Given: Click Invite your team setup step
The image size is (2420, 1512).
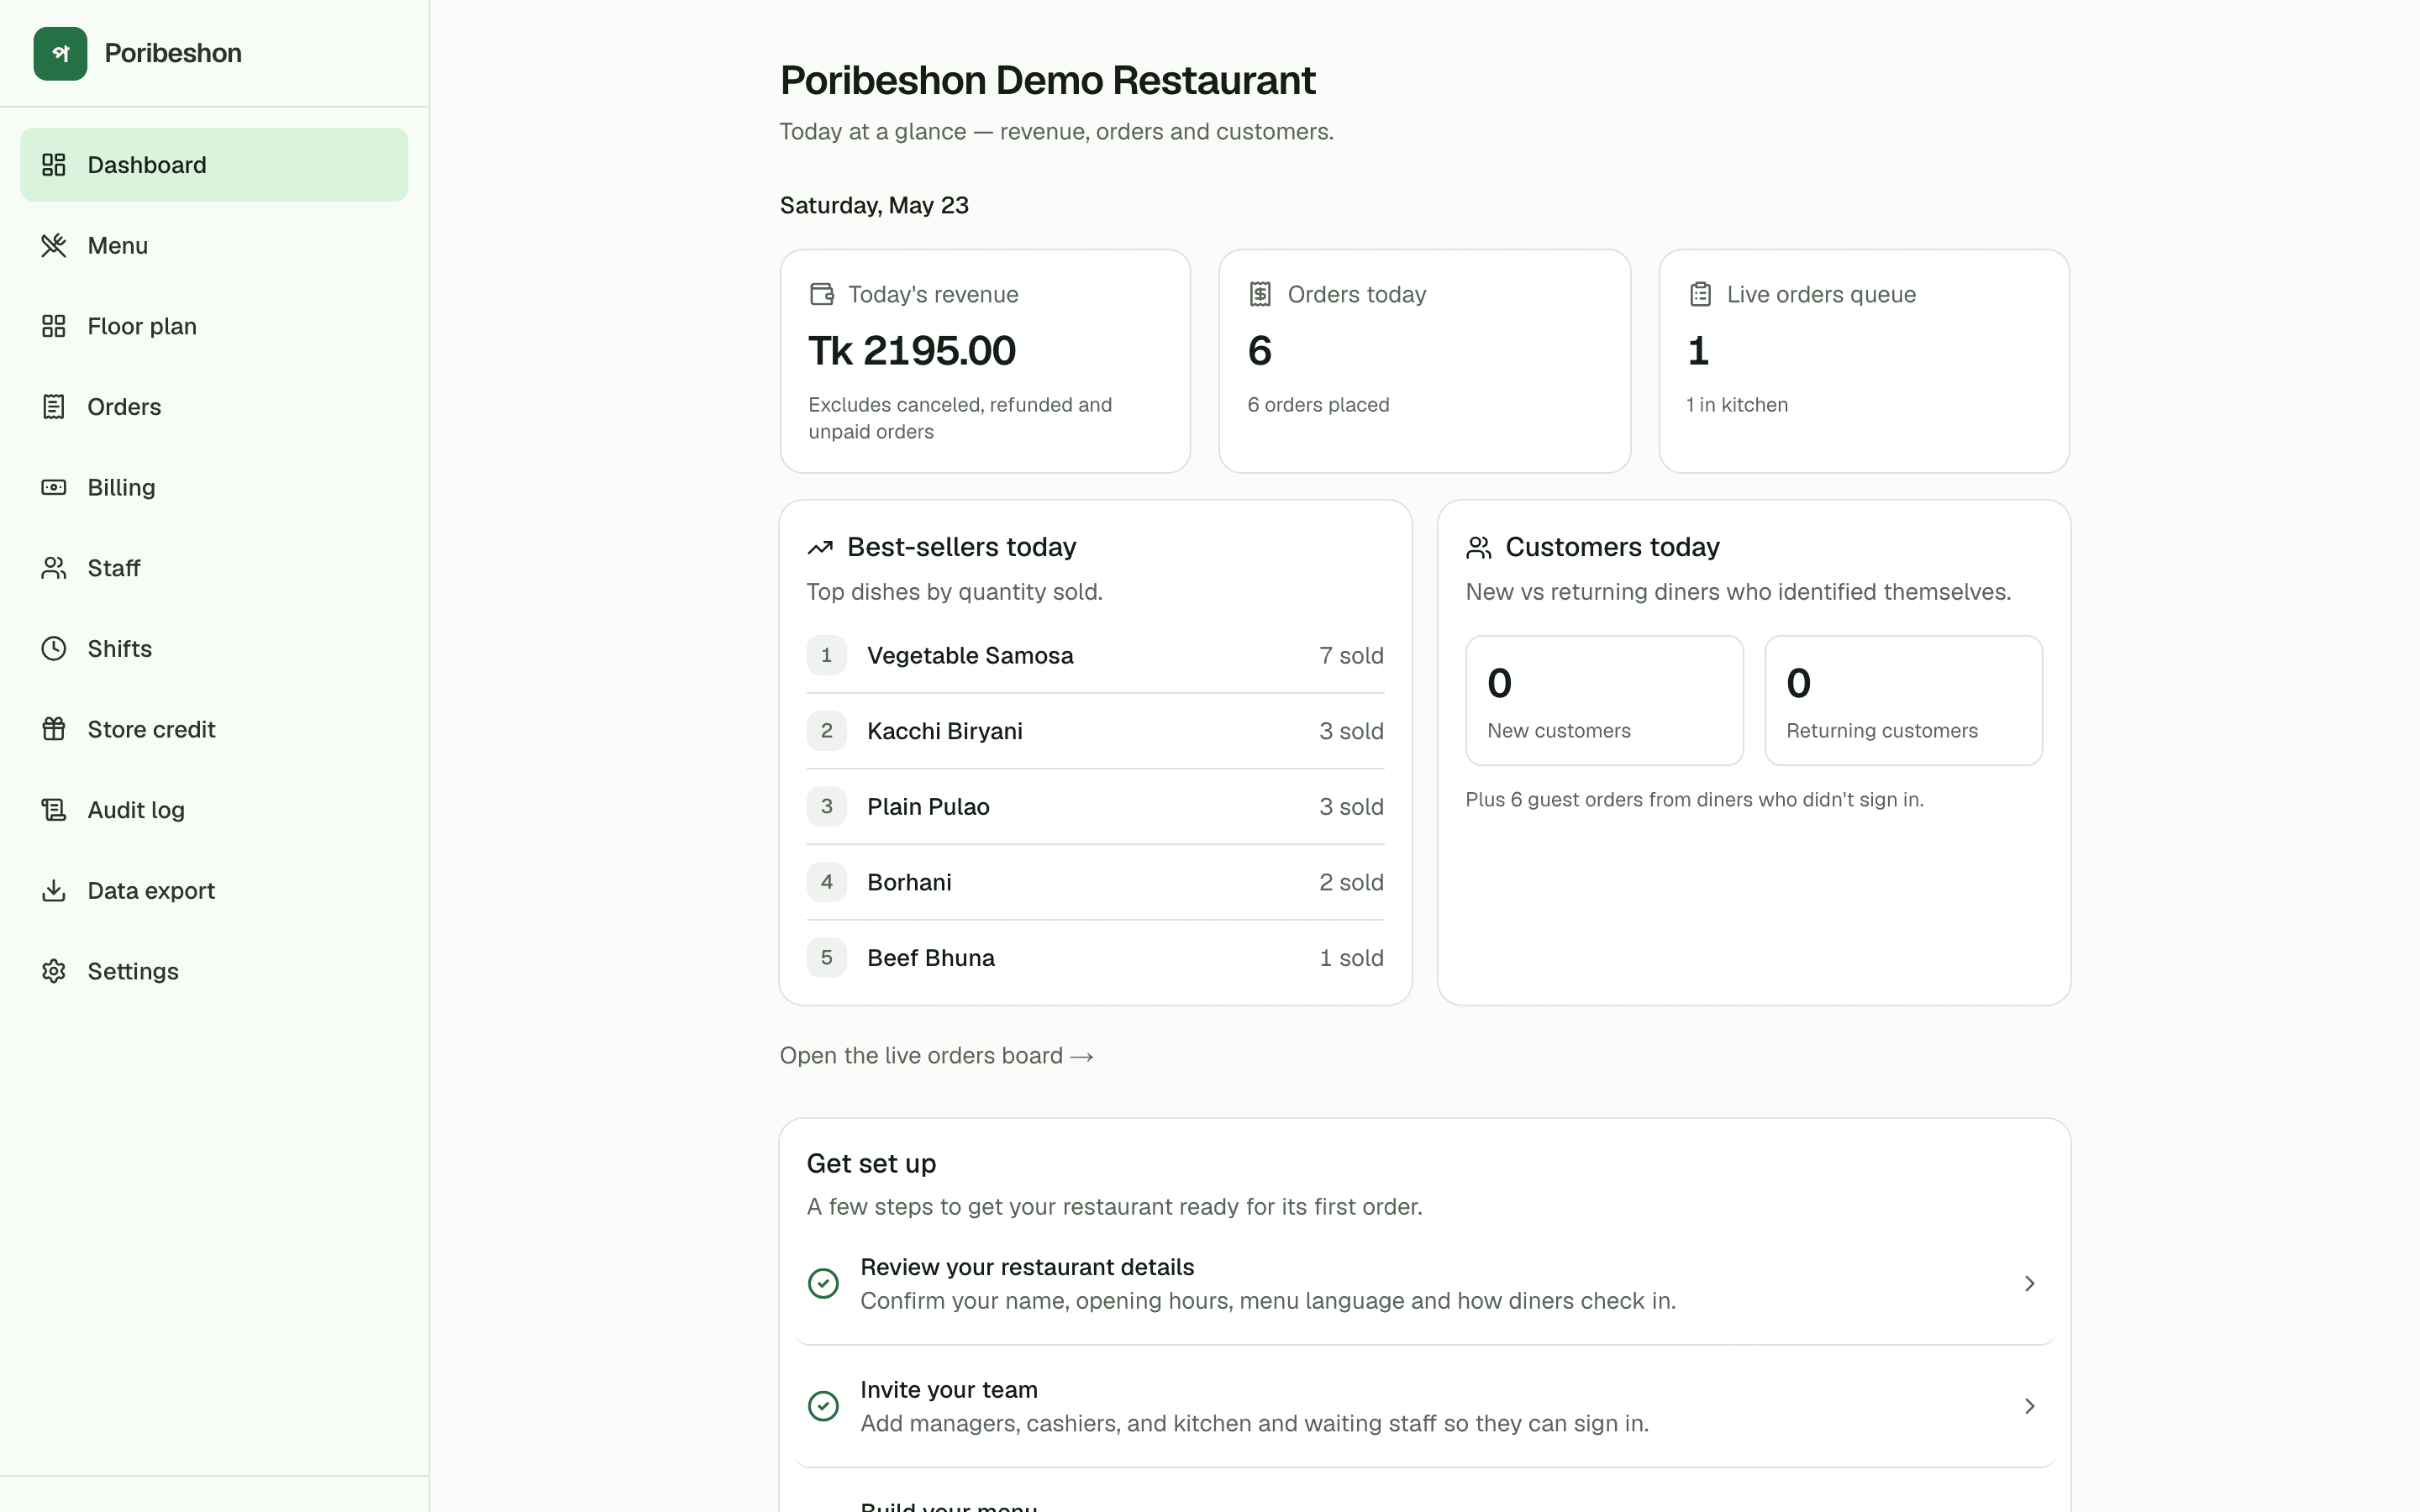Looking at the screenshot, I should coord(1425,1406).
